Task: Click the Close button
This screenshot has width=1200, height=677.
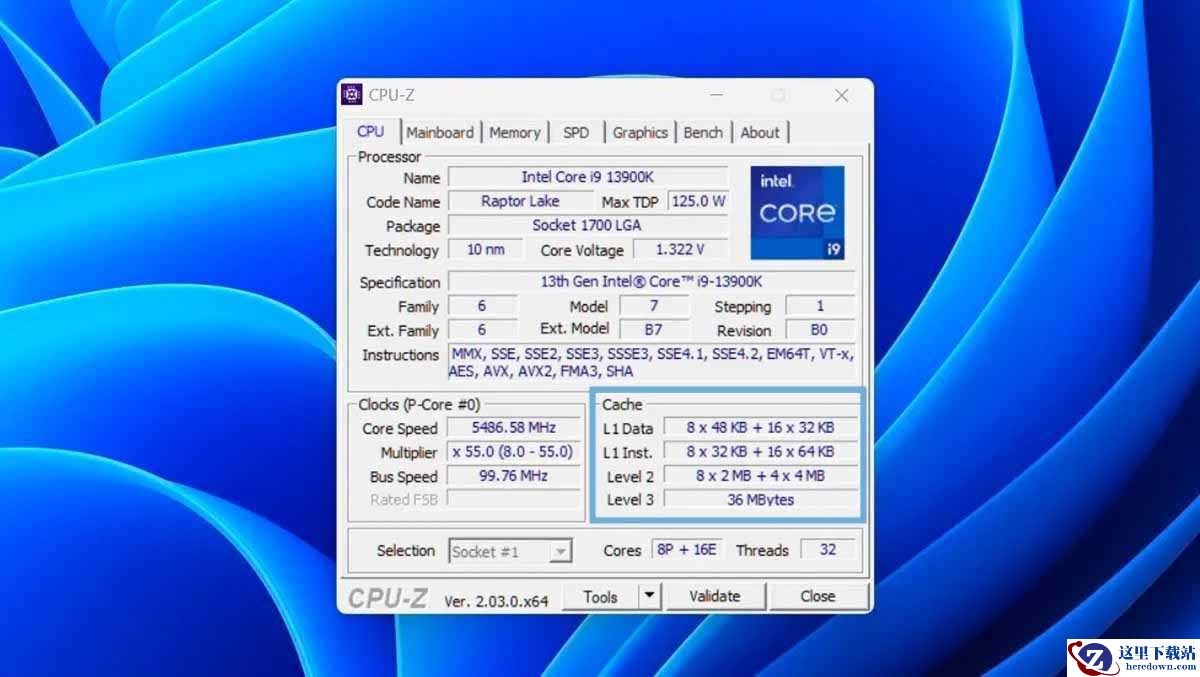Action: (817, 596)
